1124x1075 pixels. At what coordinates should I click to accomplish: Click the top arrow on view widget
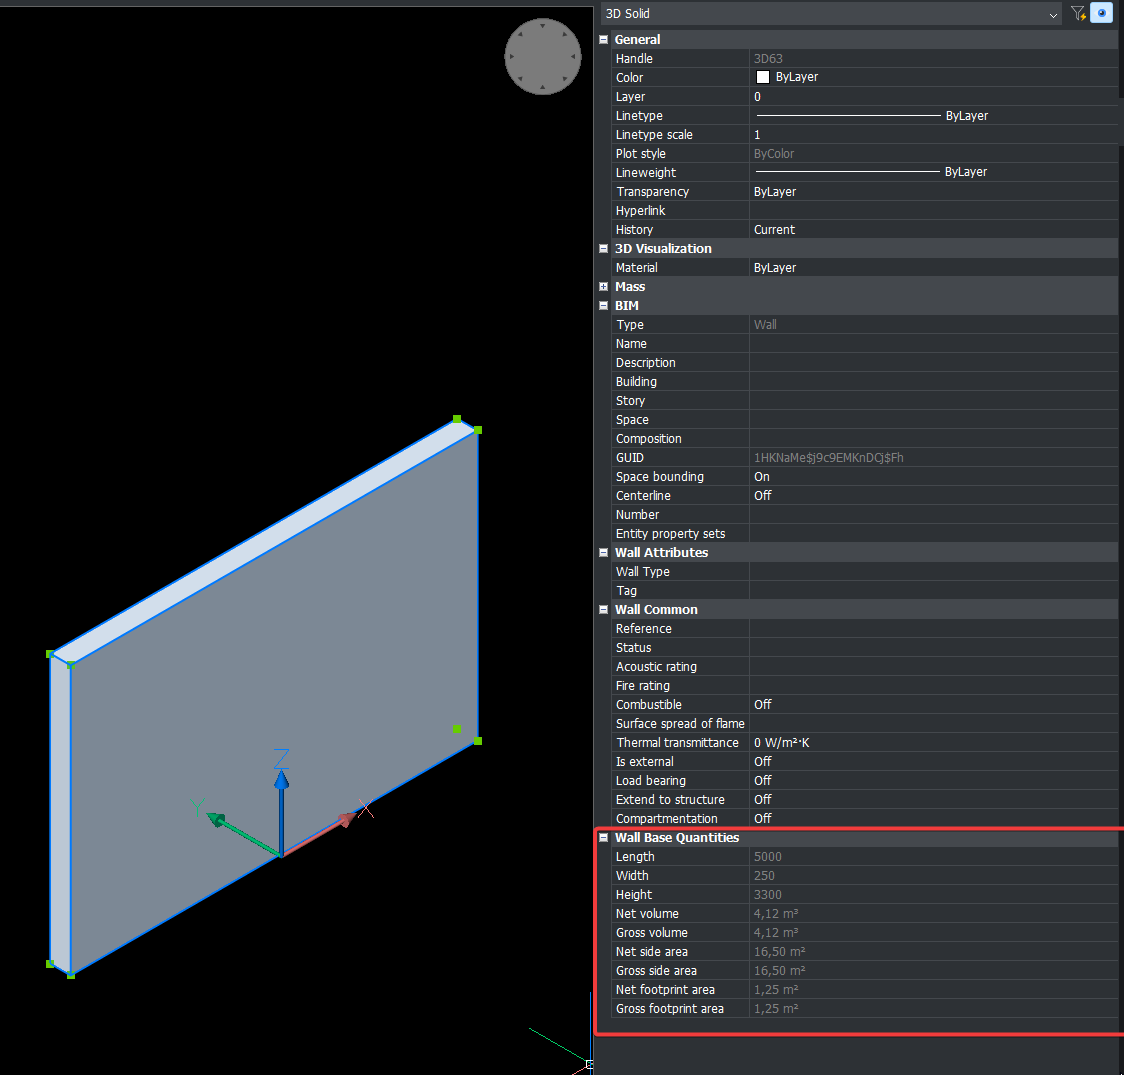[543, 27]
